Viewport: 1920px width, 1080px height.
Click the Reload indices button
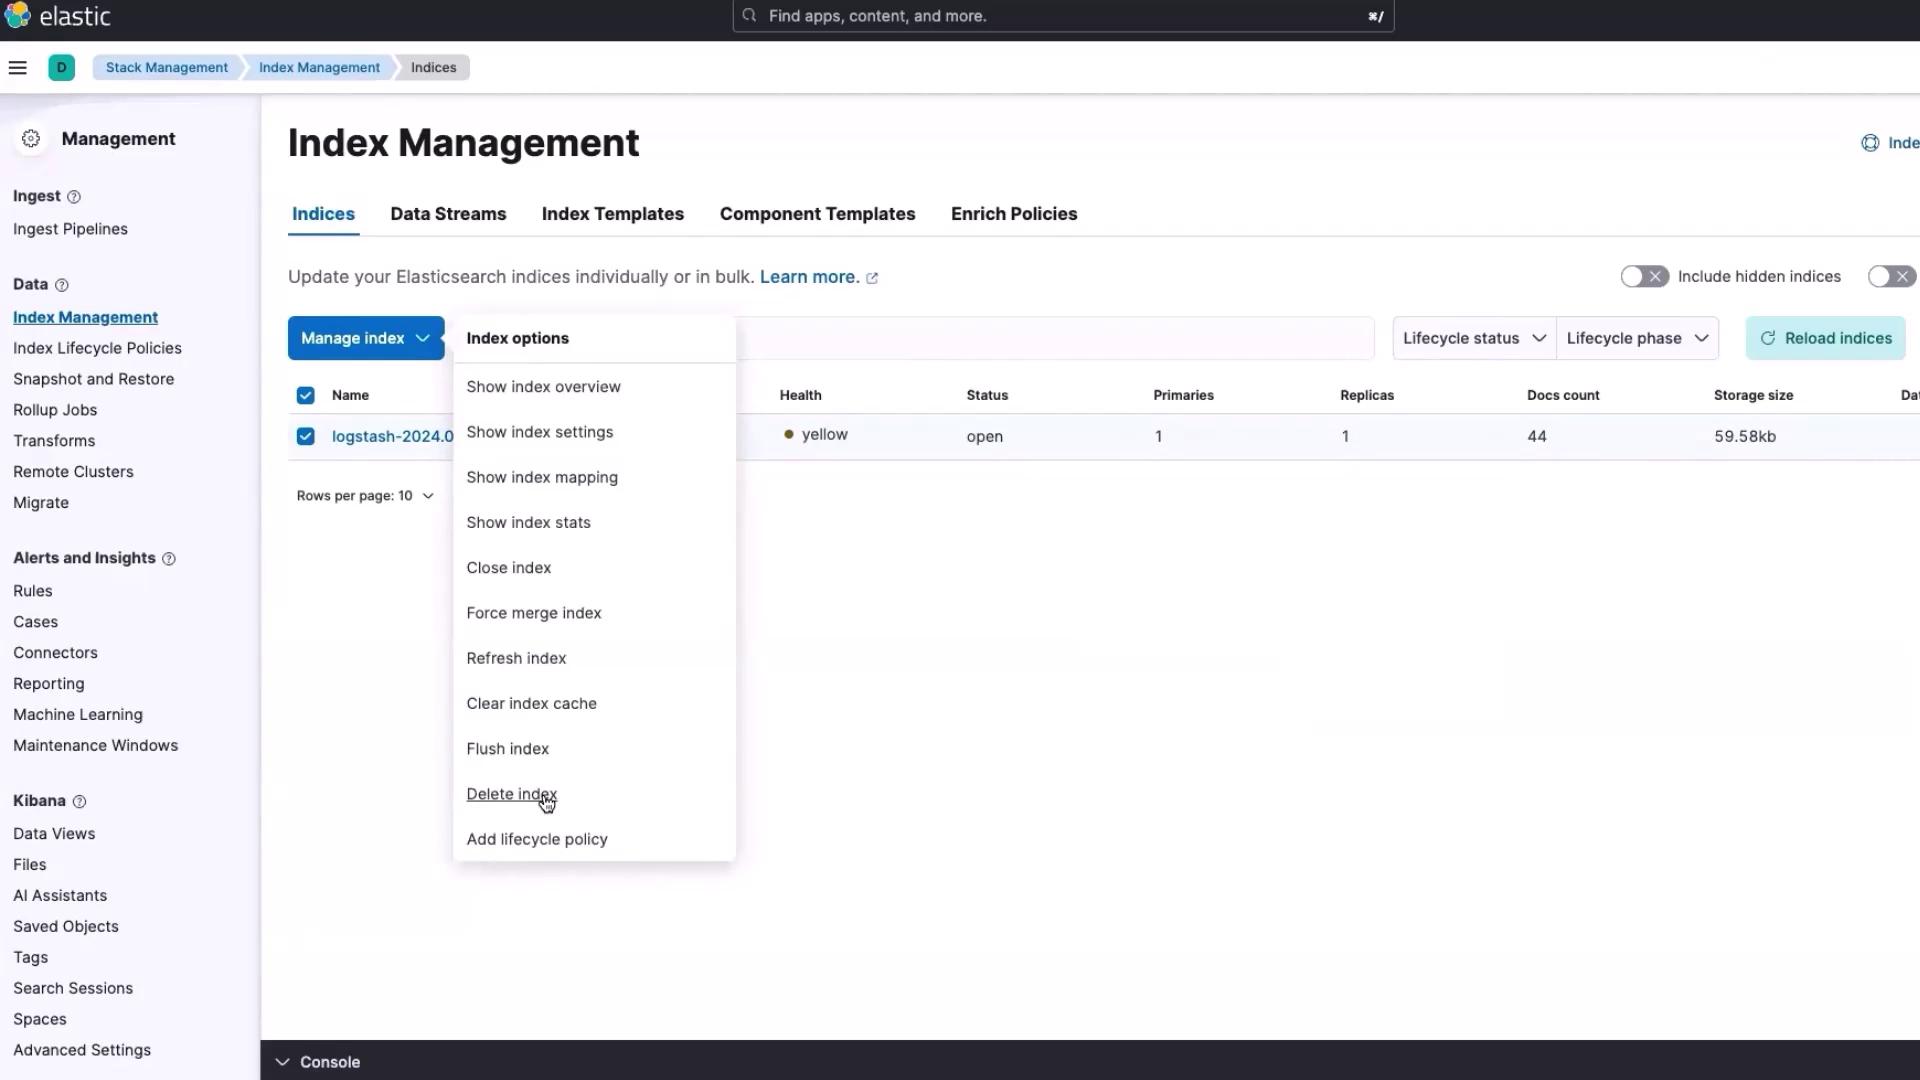click(x=1825, y=339)
